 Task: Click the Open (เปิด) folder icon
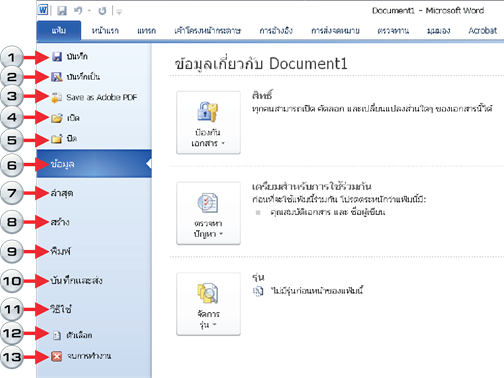tap(57, 118)
